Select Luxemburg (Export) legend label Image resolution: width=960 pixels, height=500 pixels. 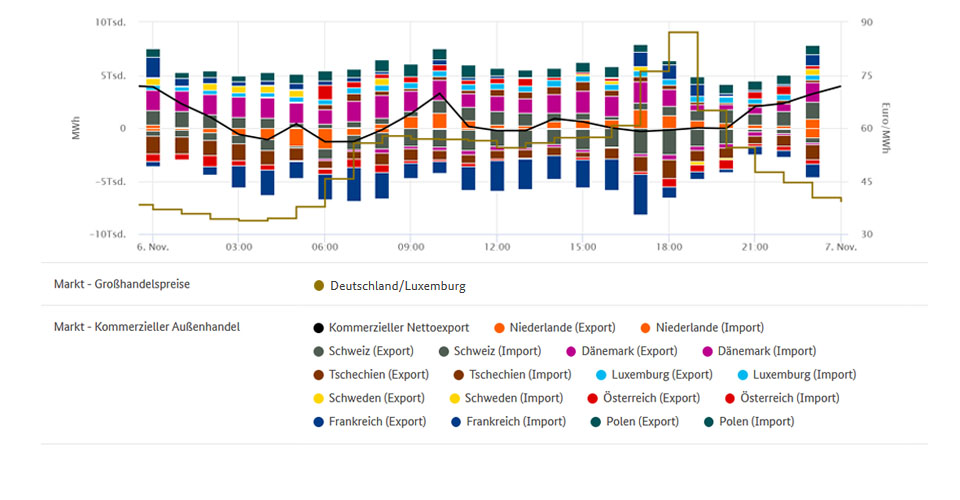click(654, 375)
